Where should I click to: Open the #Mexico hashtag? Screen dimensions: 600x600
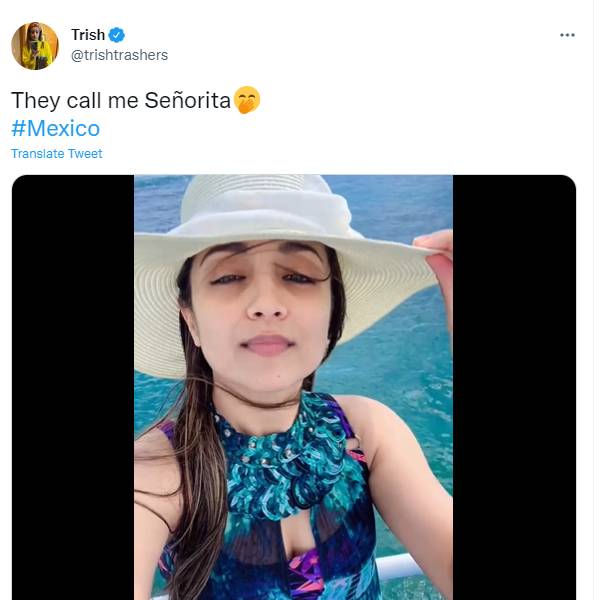coord(55,128)
